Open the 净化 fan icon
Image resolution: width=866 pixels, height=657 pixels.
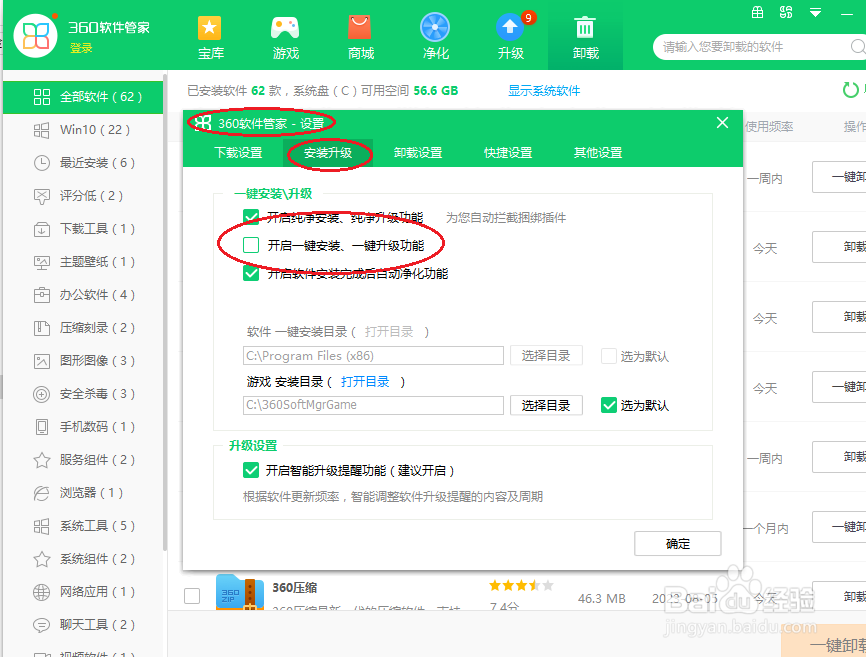435,28
